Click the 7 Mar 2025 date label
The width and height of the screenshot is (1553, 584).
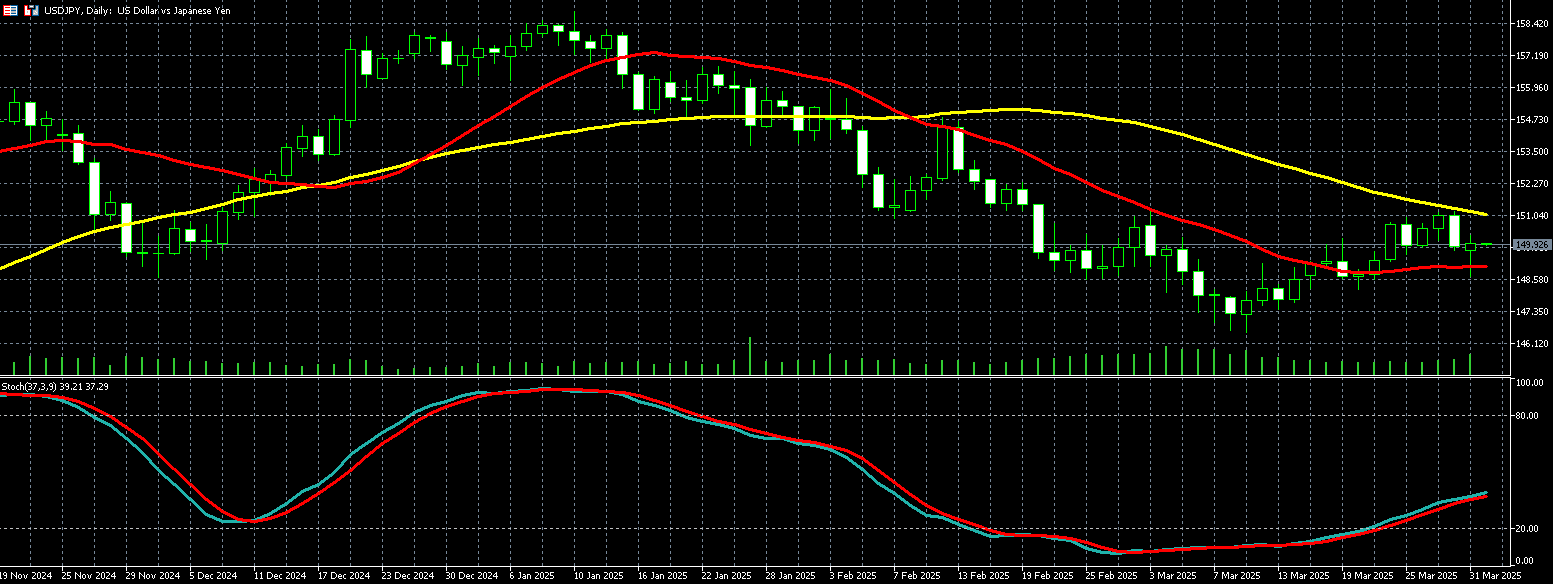(1237, 576)
